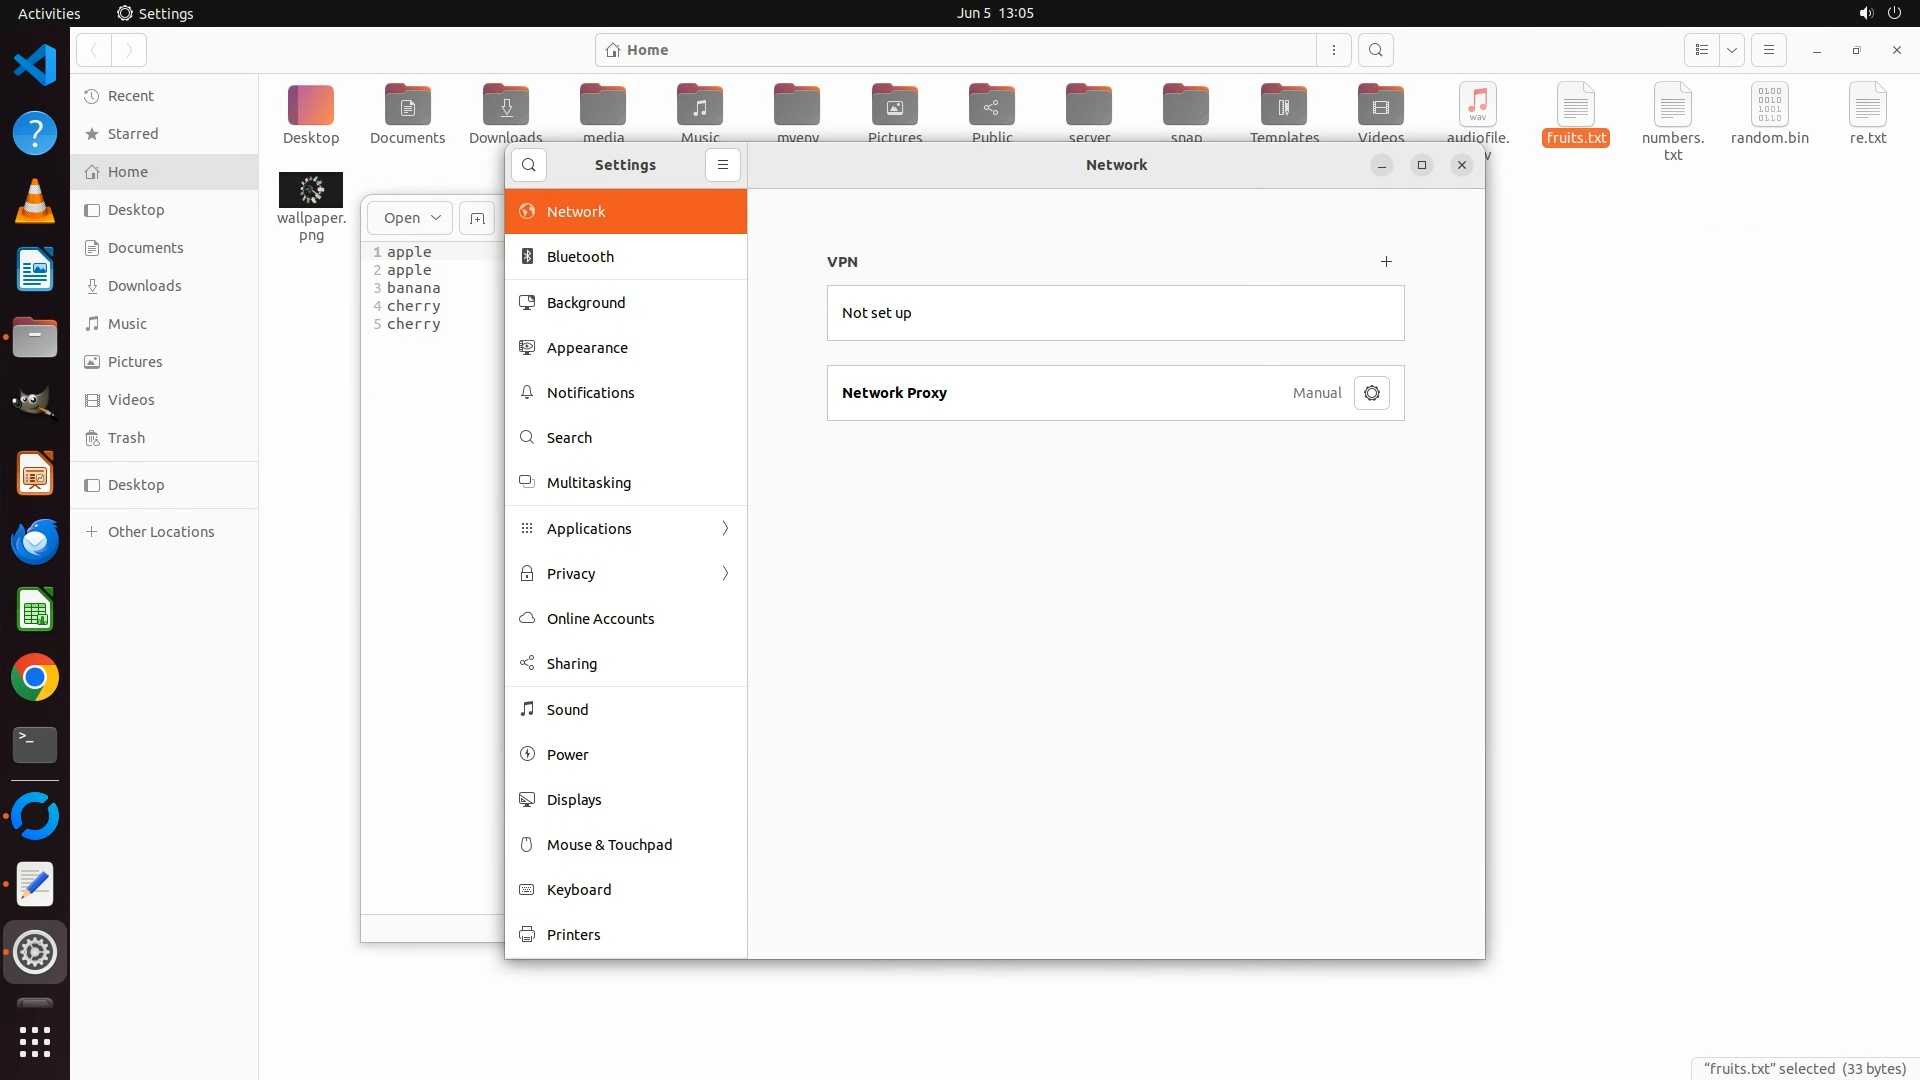Launch Google Chrome from dock
This screenshot has height=1080, width=1920.
click(x=35, y=678)
